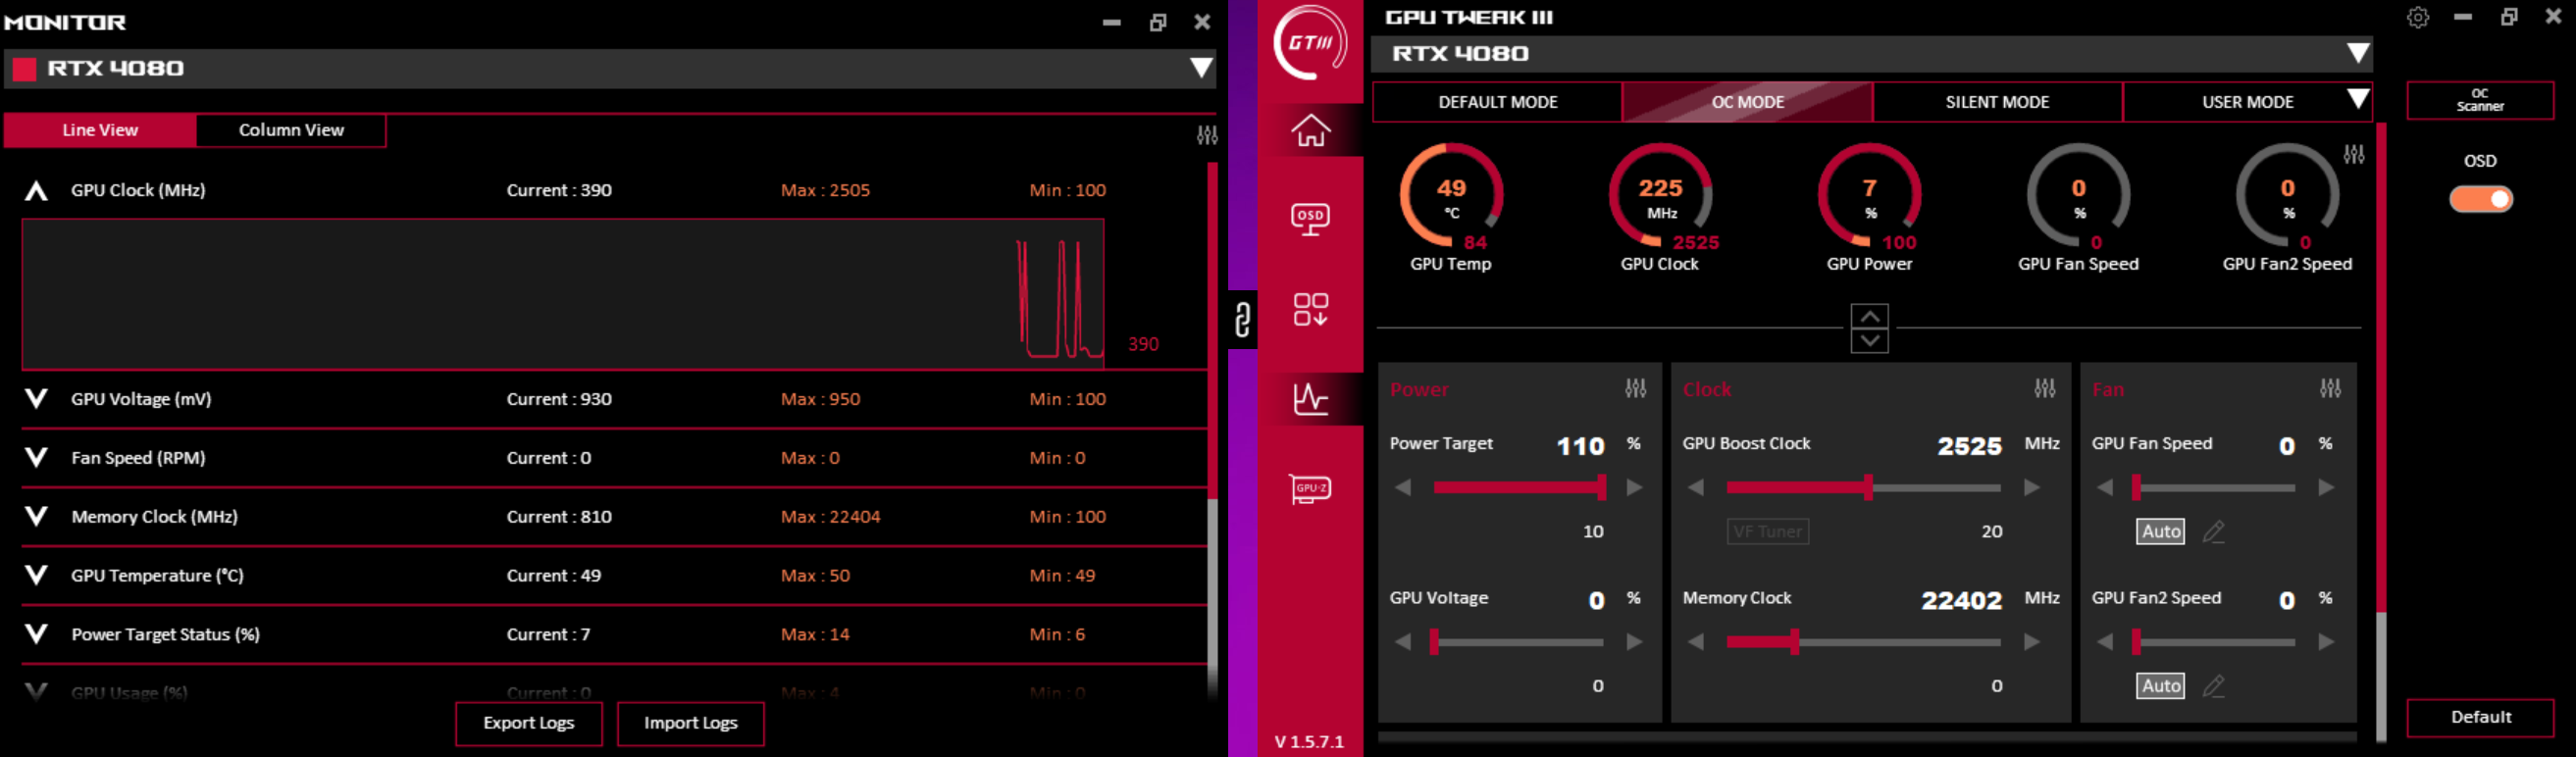Click the GPU Voltage slider handle

pyautogui.click(x=1434, y=642)
